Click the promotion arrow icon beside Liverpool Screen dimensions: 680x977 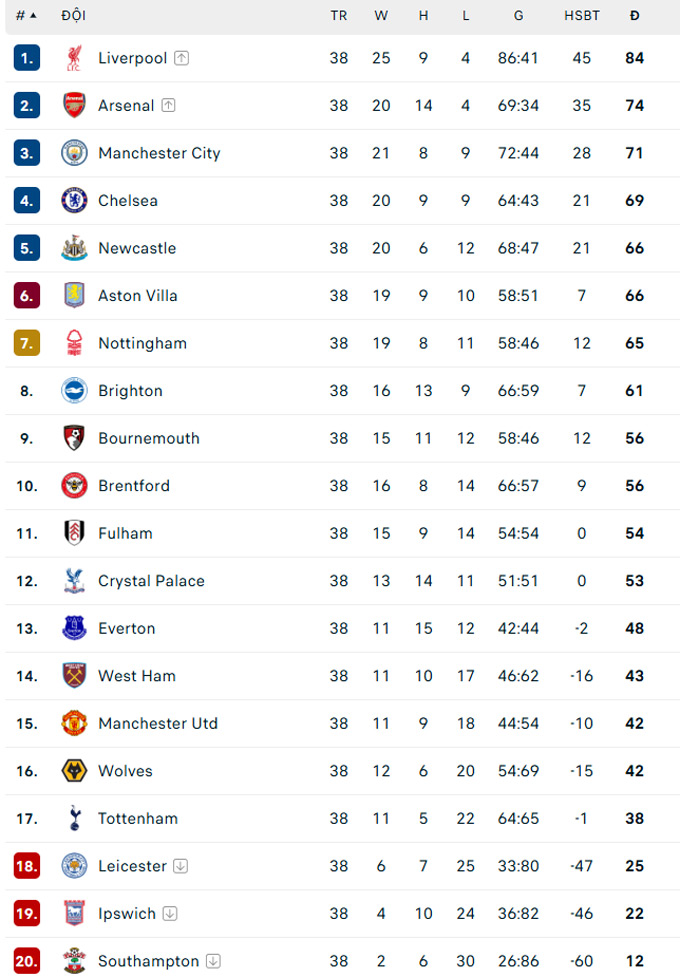[x=181, y=58]
